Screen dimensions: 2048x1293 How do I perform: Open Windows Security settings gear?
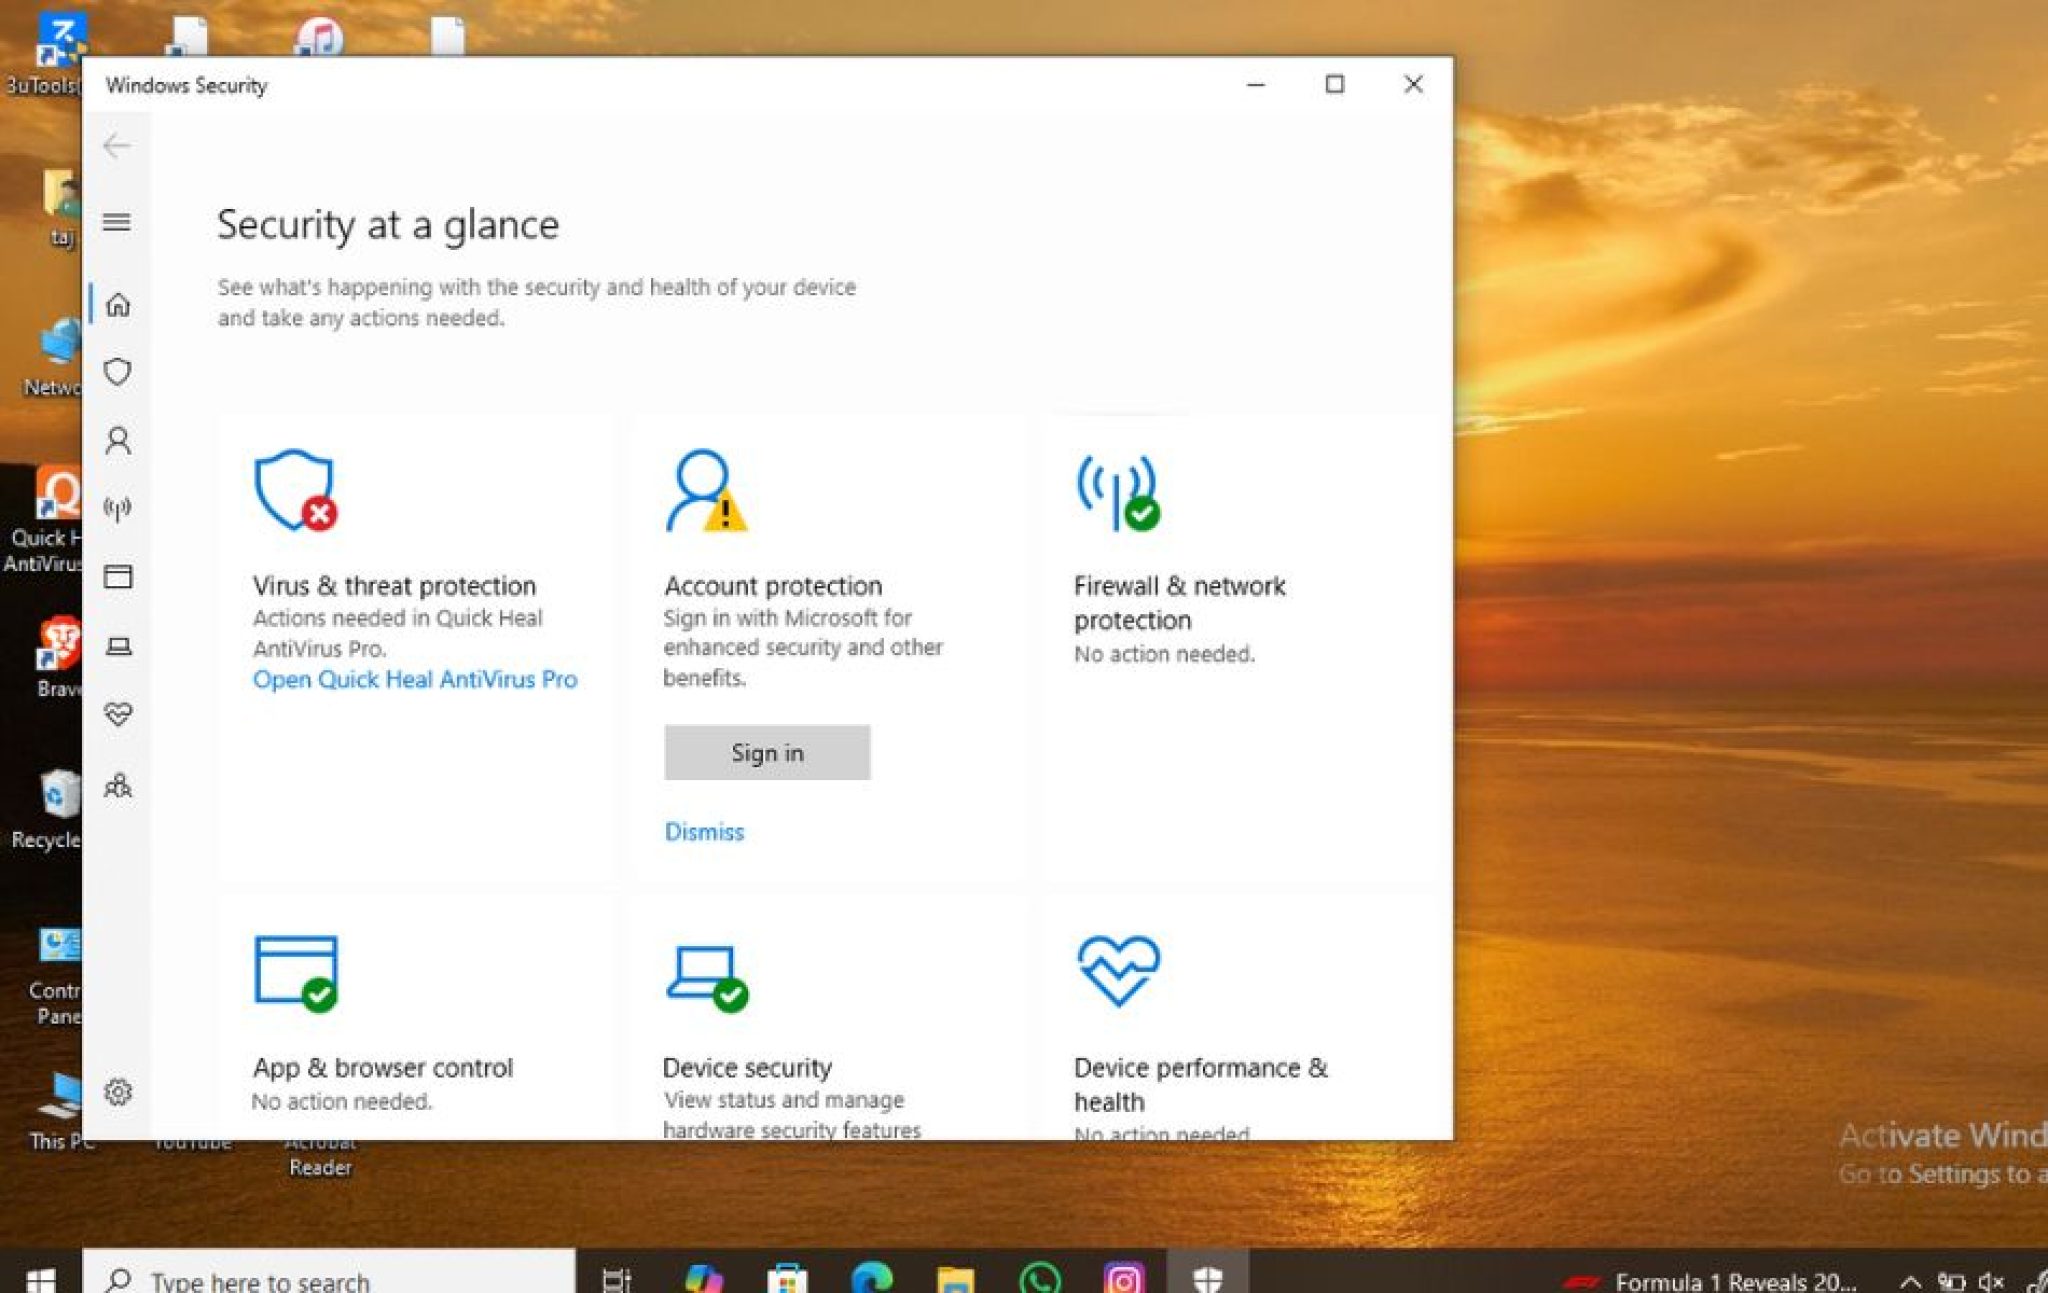click(x=117, y=1093)
